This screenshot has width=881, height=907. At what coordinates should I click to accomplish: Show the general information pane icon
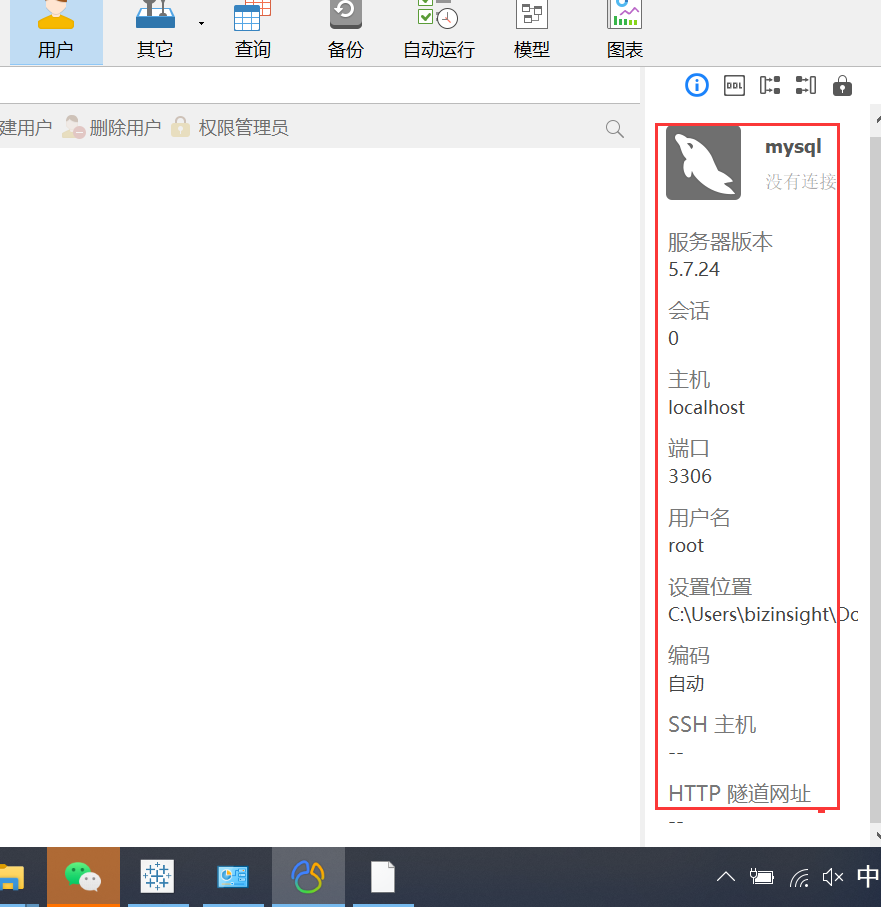tap(697, 86)
